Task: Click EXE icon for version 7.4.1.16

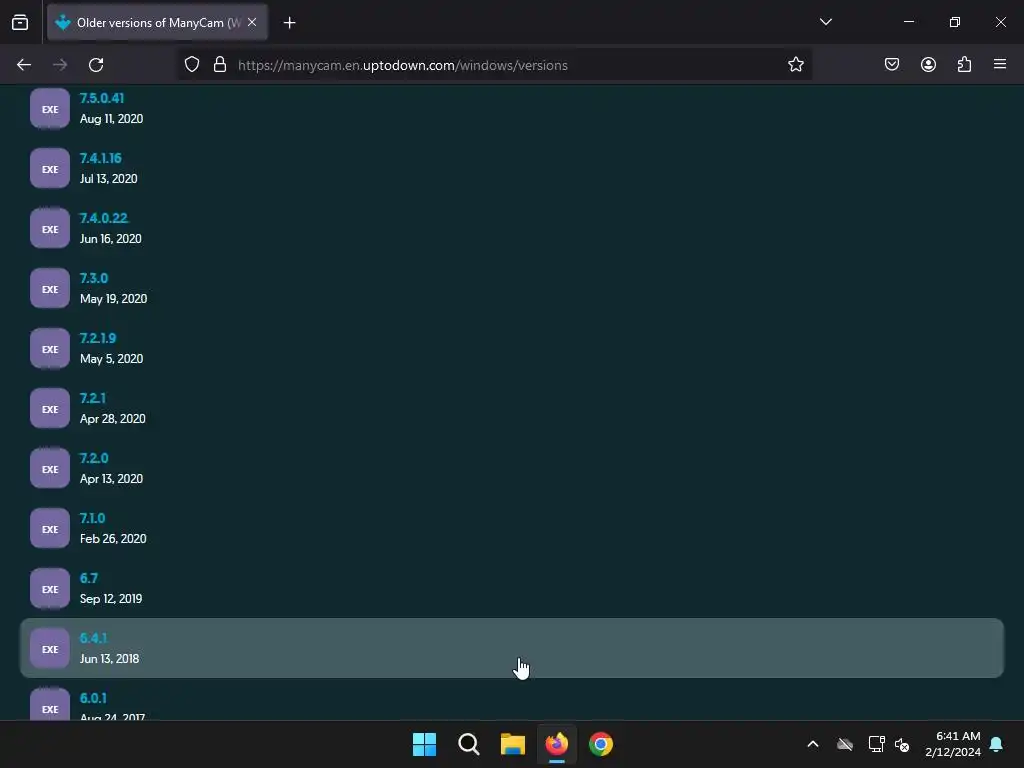Action: (x=50, y=169)
